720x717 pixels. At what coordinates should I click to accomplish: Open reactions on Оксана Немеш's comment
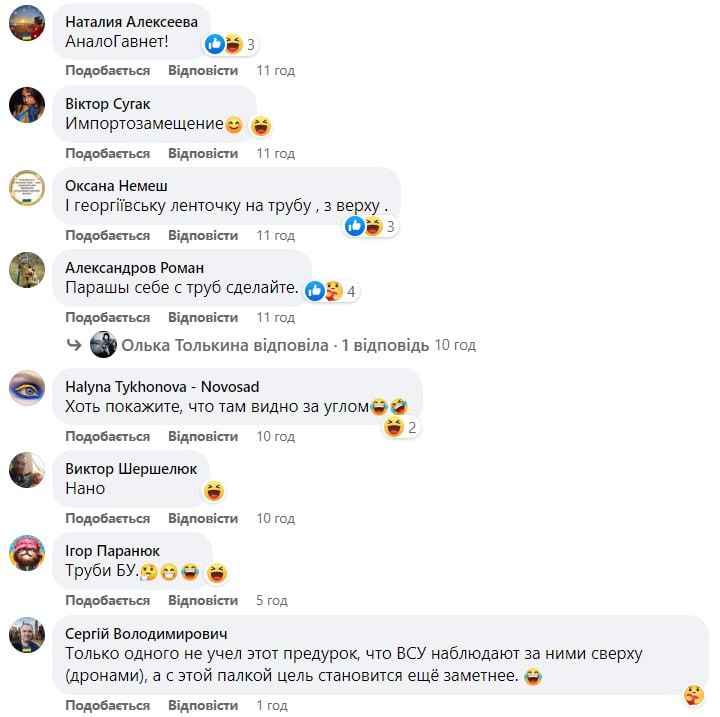(371, 226)
